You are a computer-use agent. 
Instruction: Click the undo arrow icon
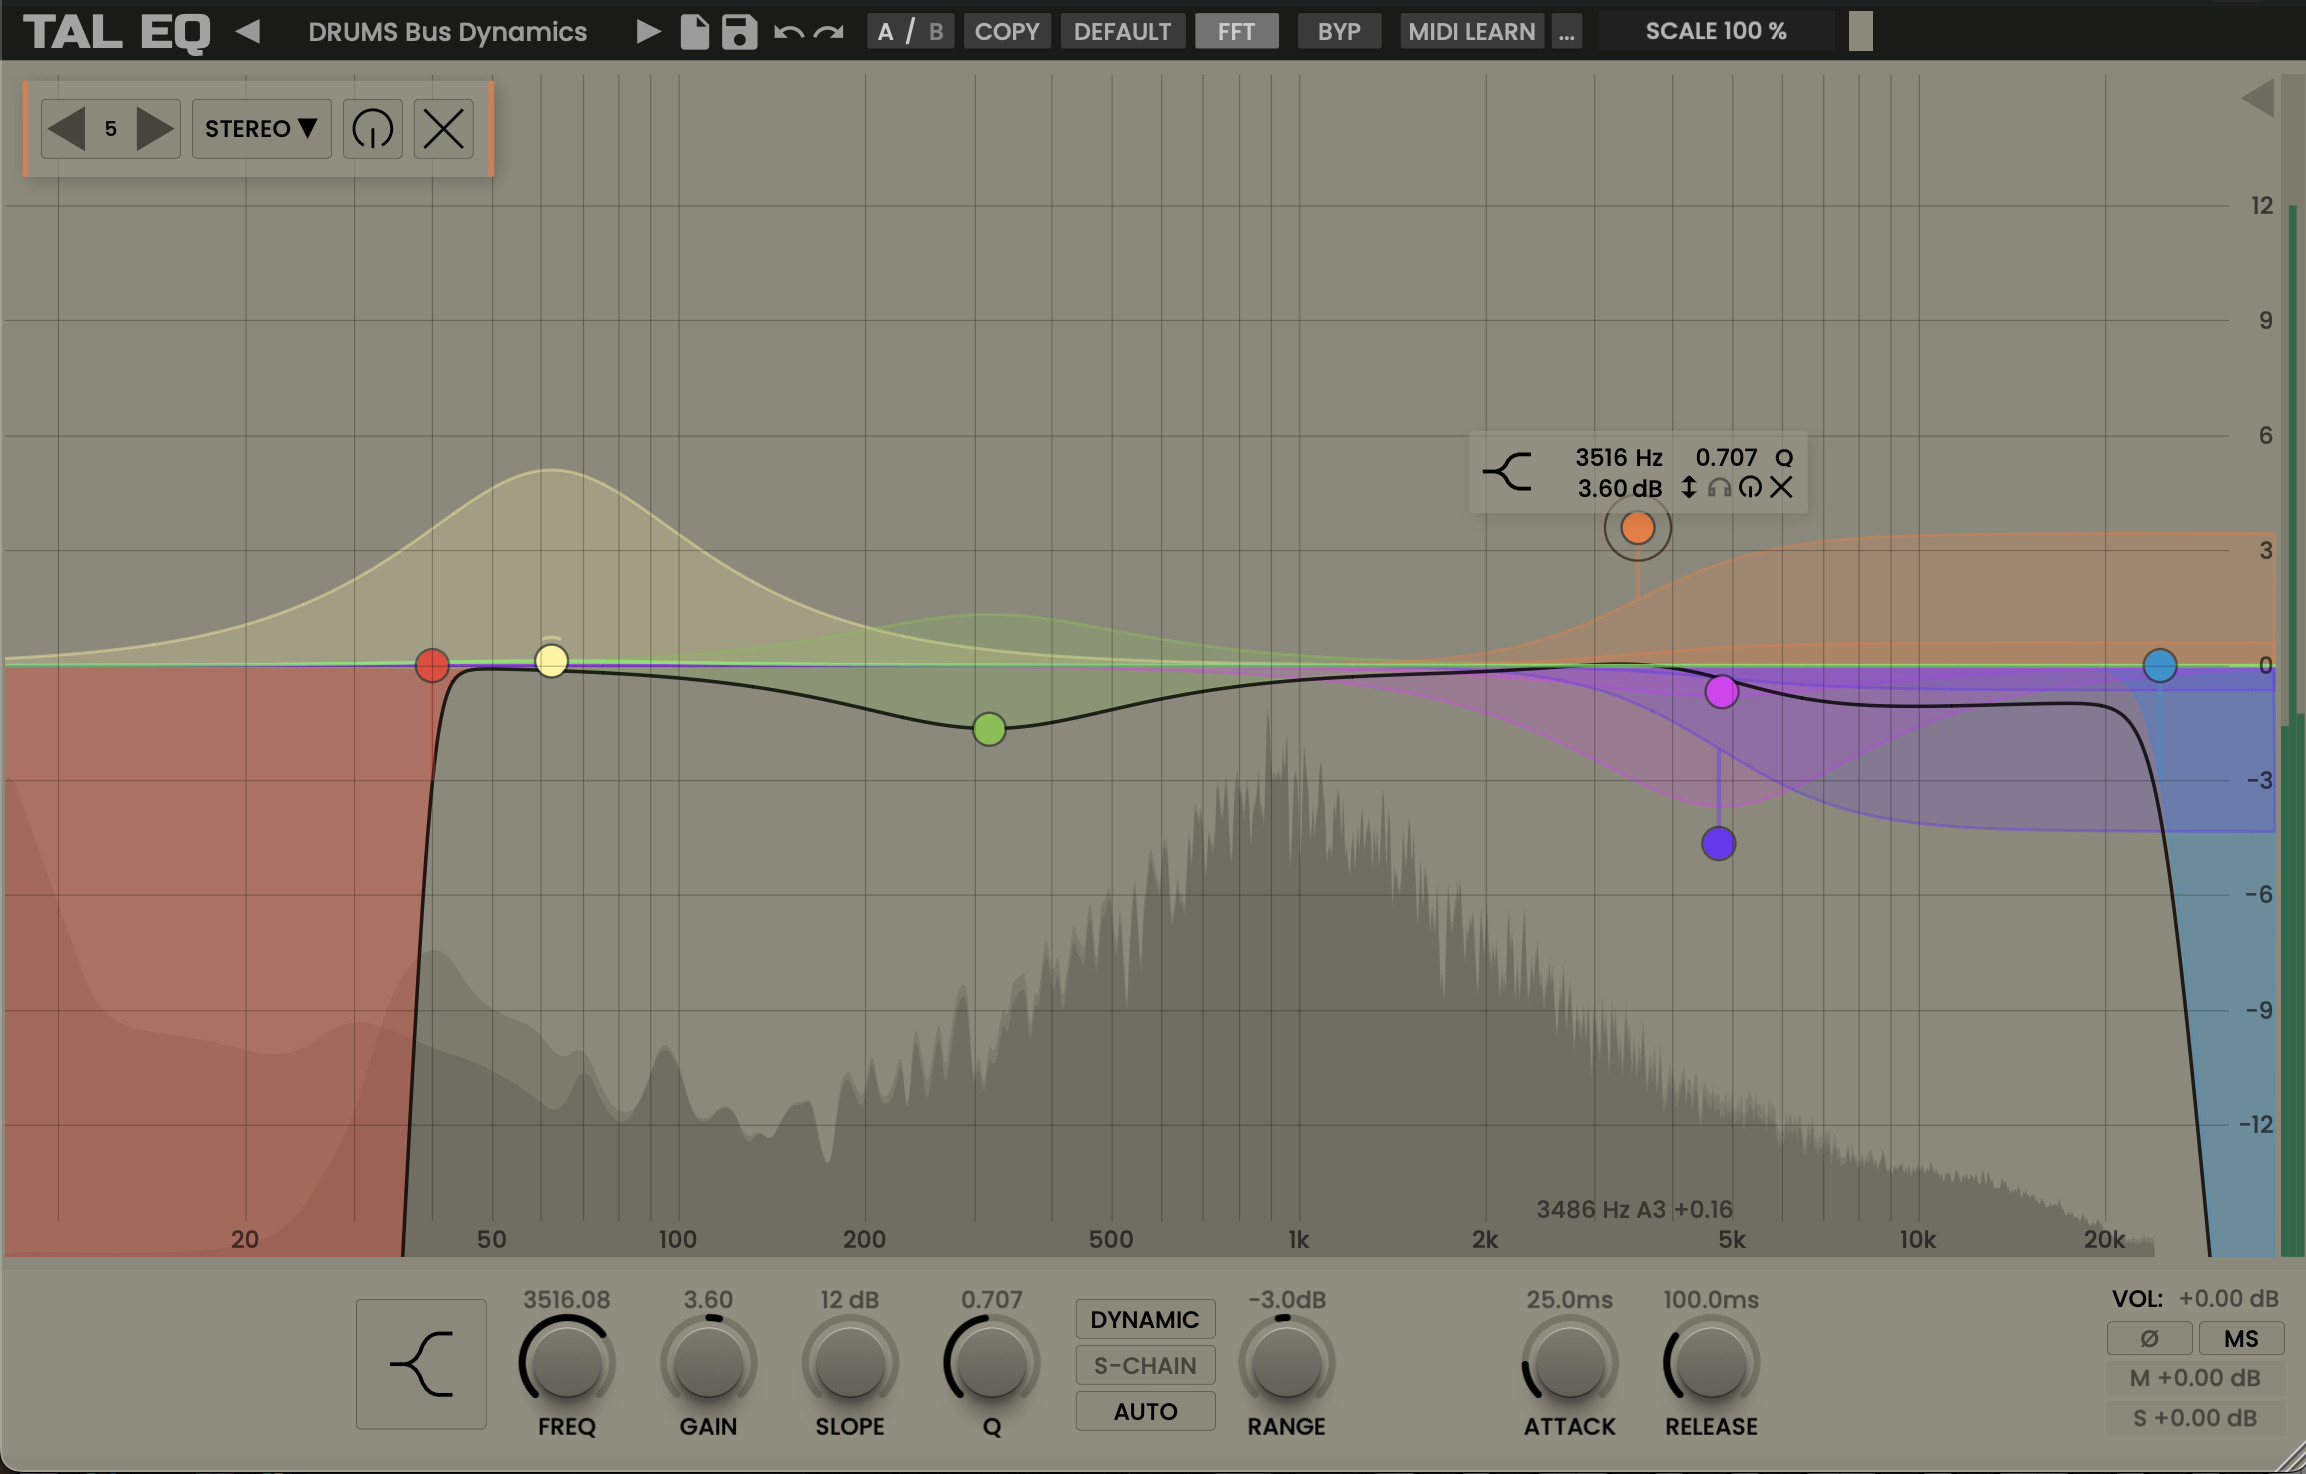pos(788,32)
